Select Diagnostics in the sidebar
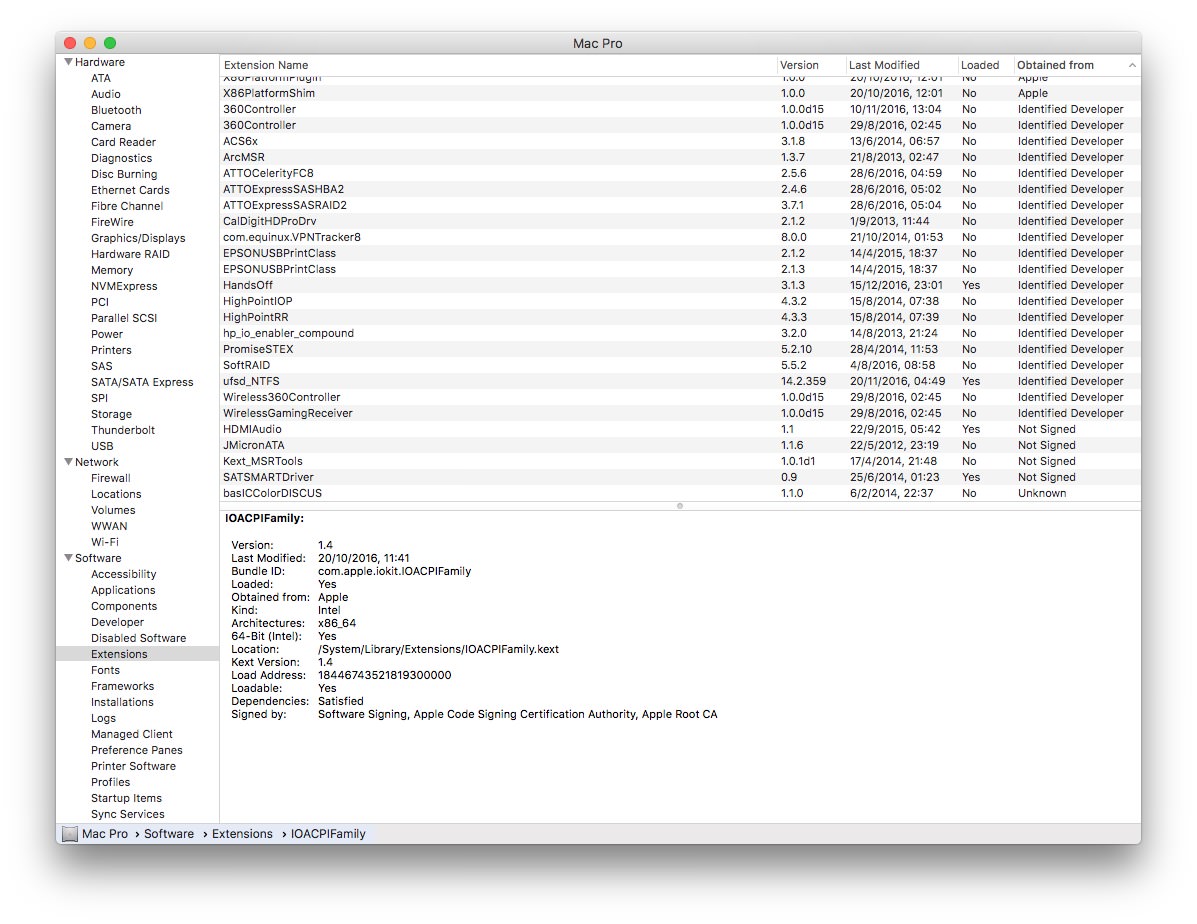Screen dimensions: 1197x924 pyautogui.click(x=121, y=158)
